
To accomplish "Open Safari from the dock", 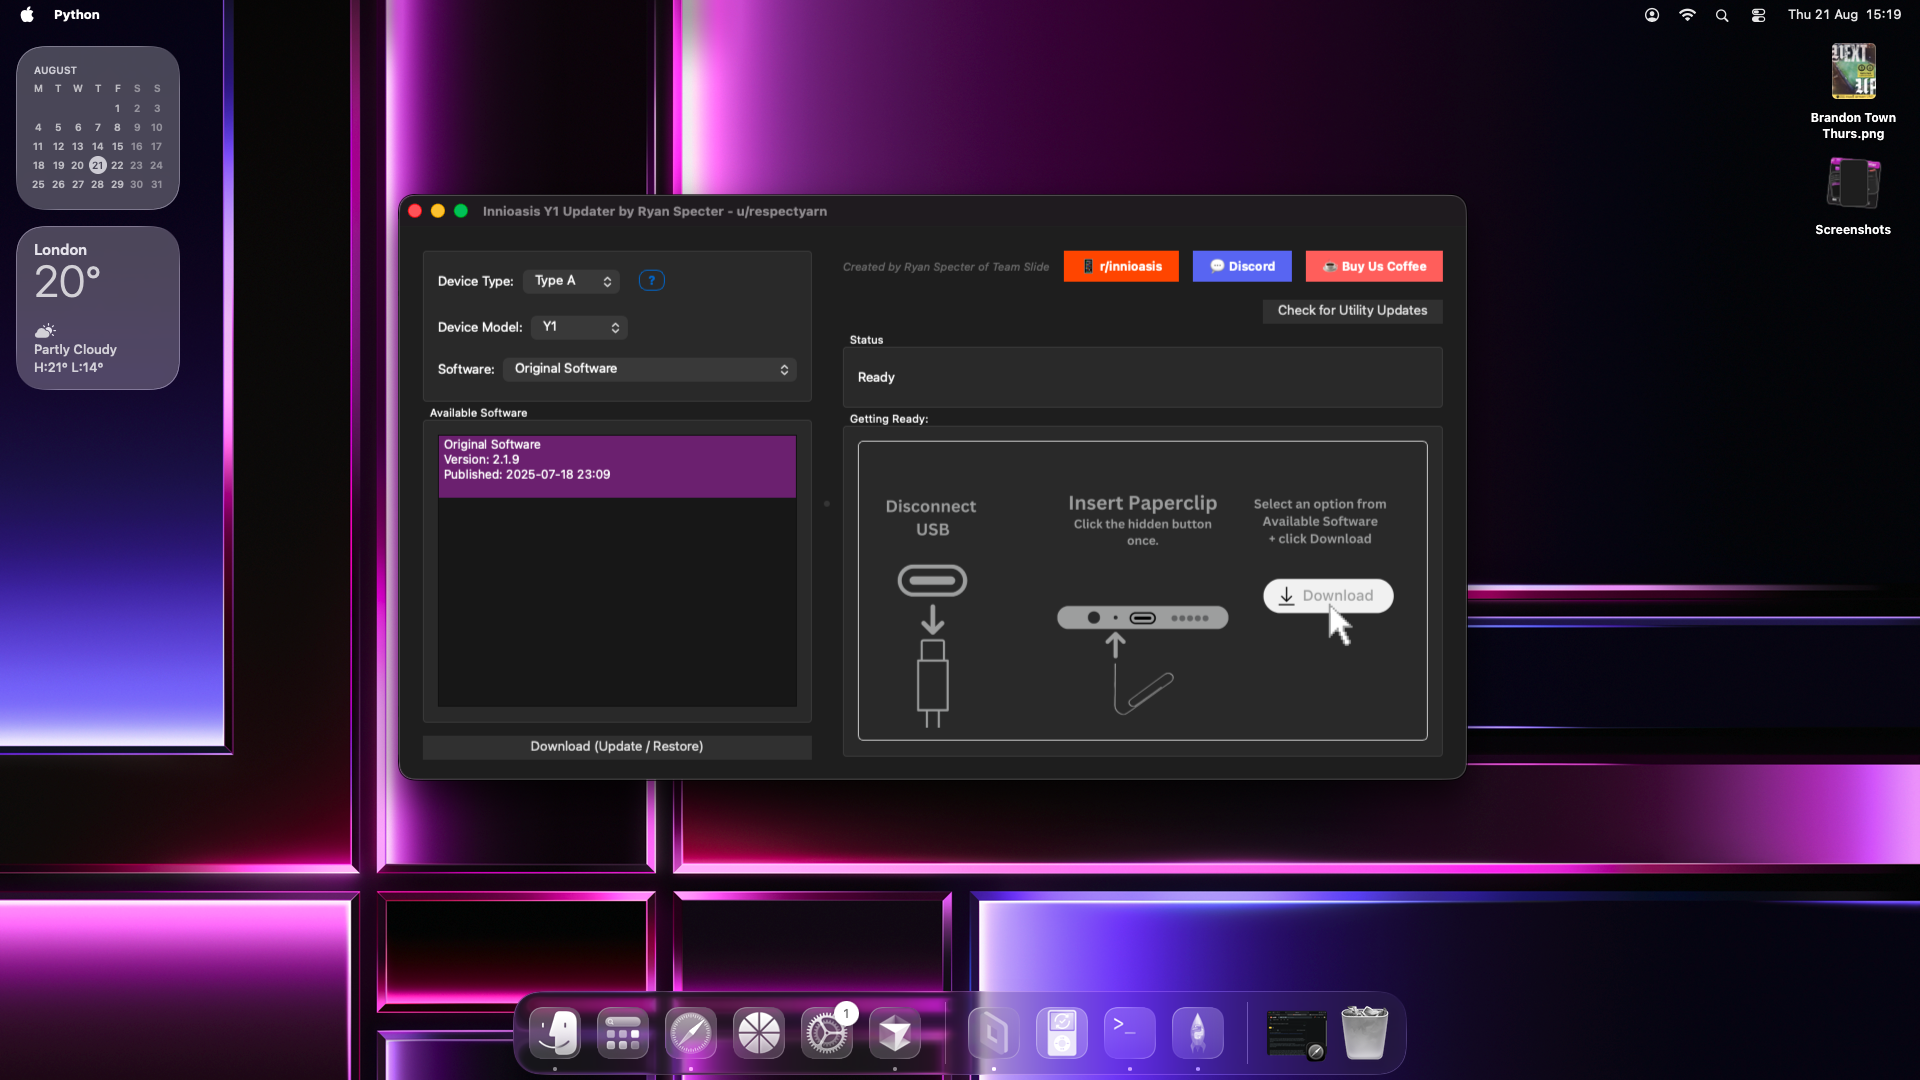I will coord(691,1033).
